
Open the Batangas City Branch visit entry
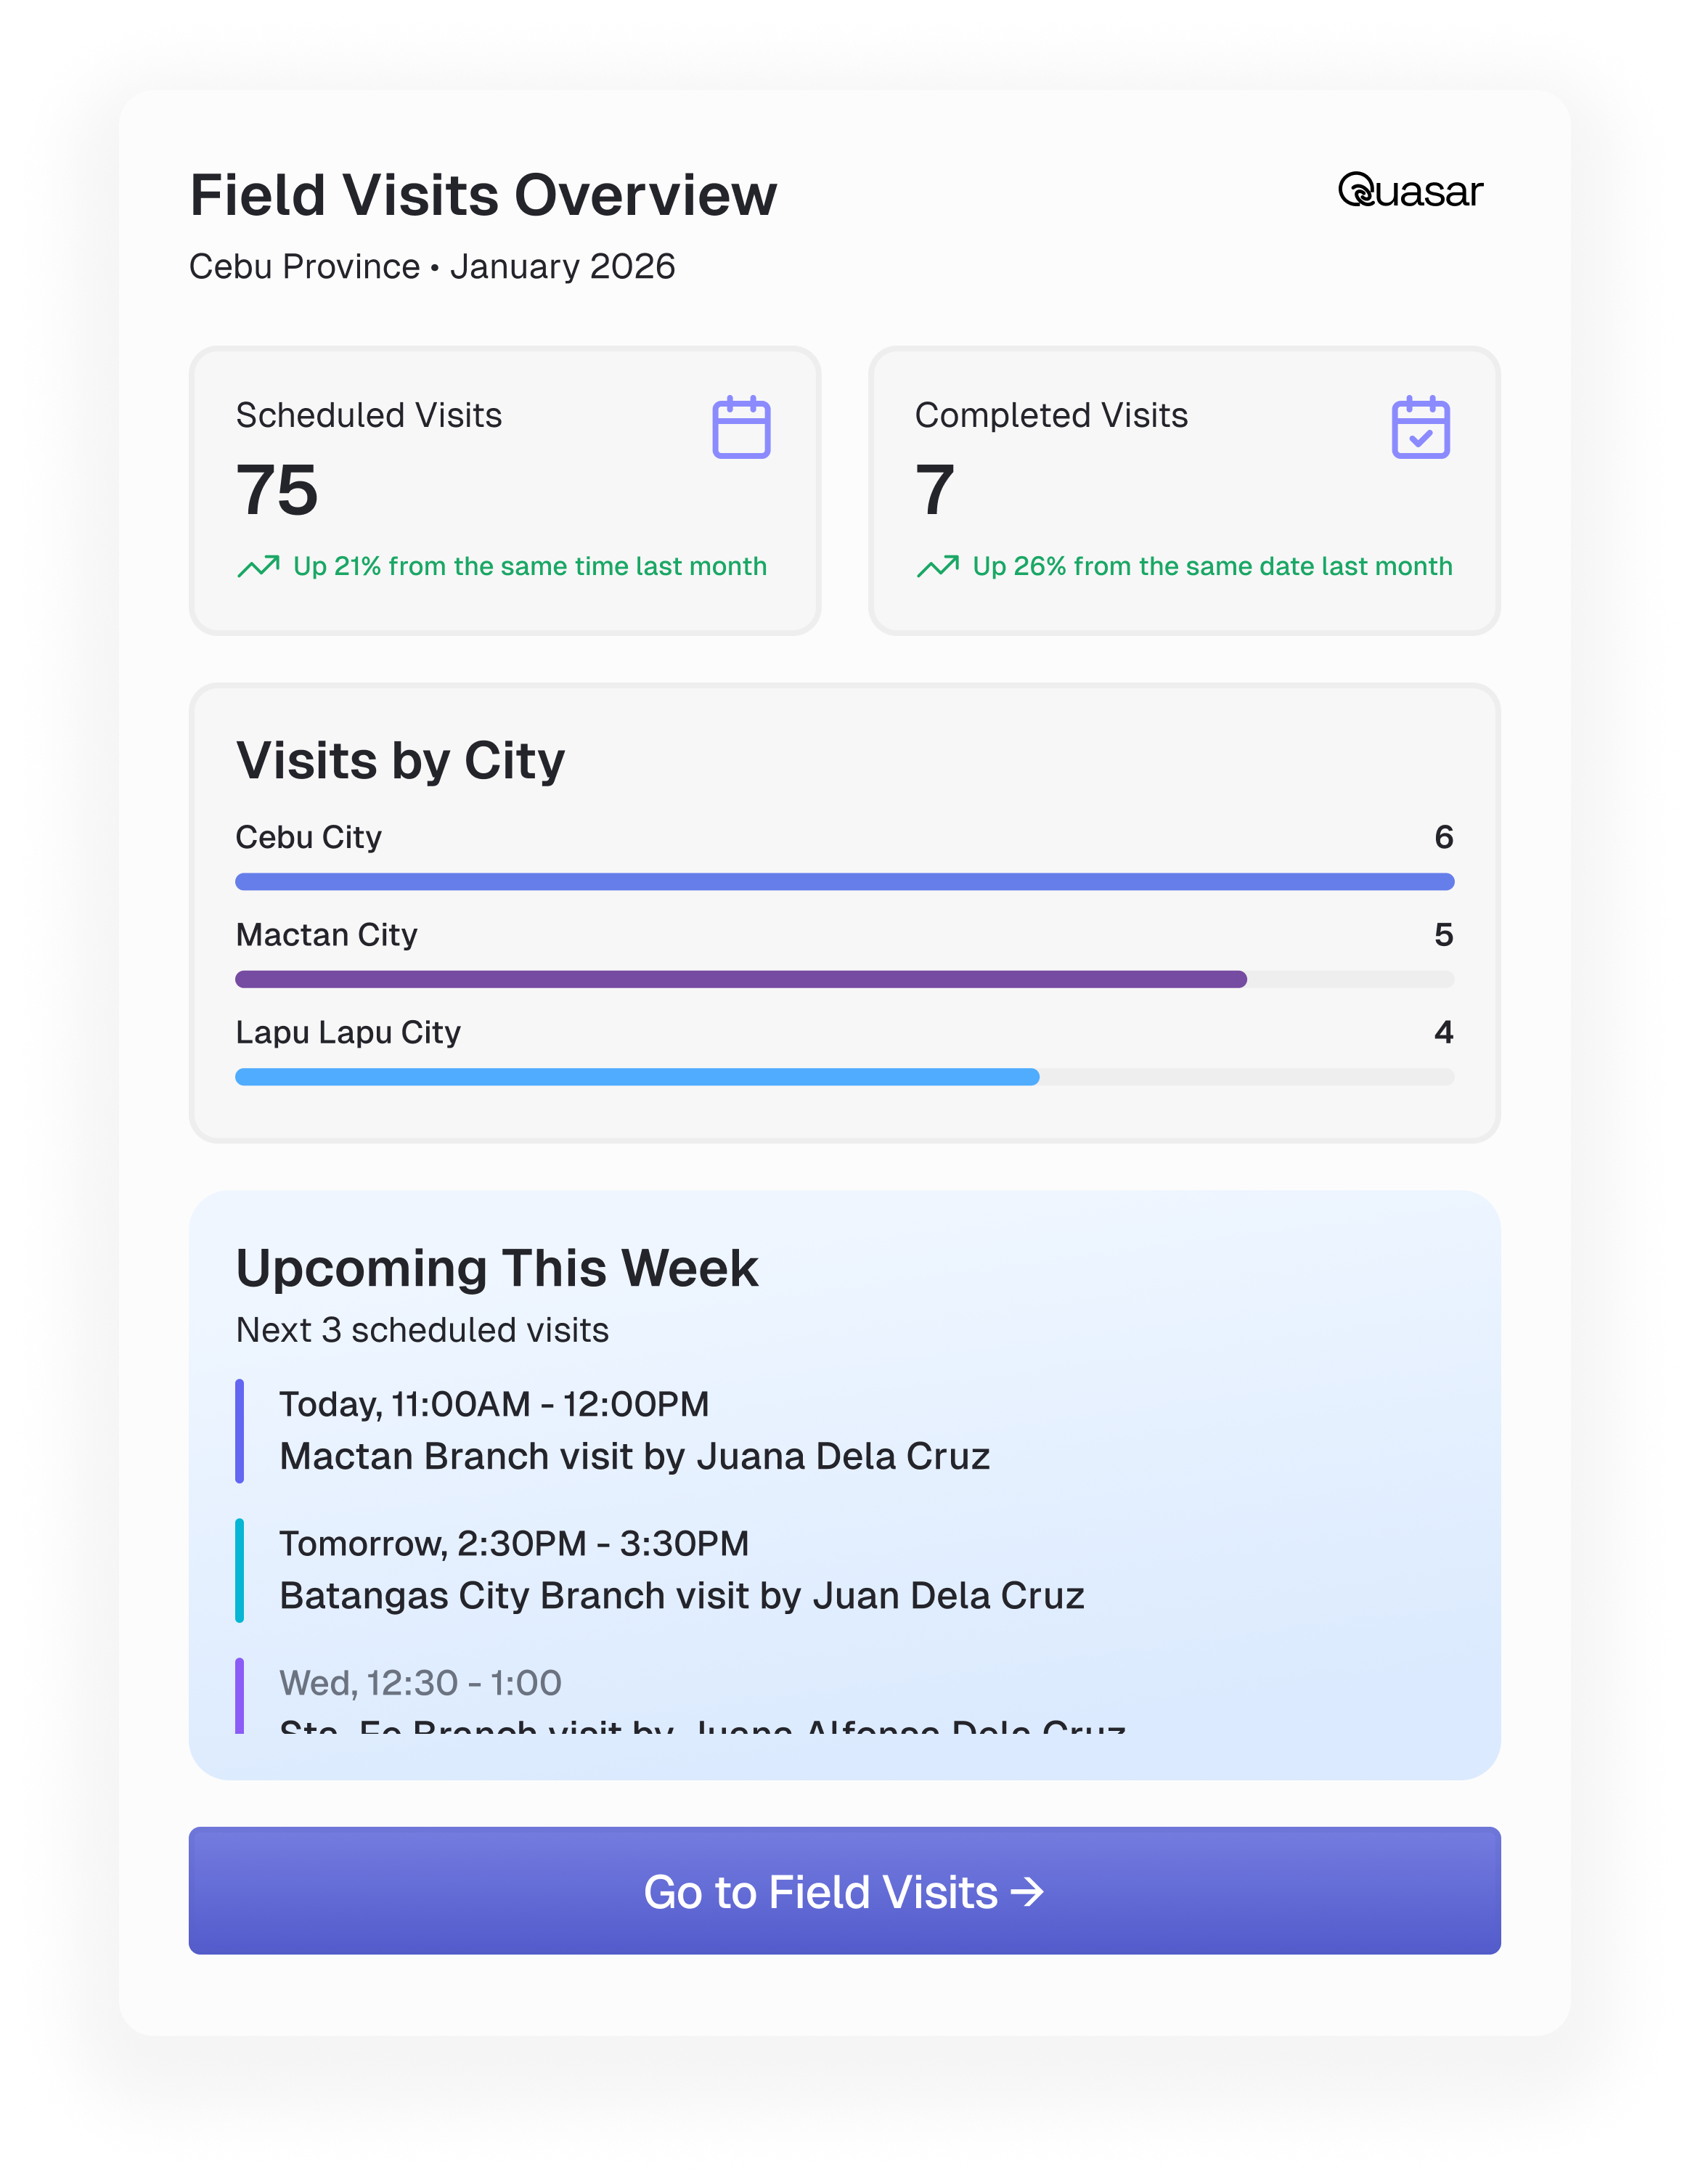pyautogui.click(x=681, y=1595)
